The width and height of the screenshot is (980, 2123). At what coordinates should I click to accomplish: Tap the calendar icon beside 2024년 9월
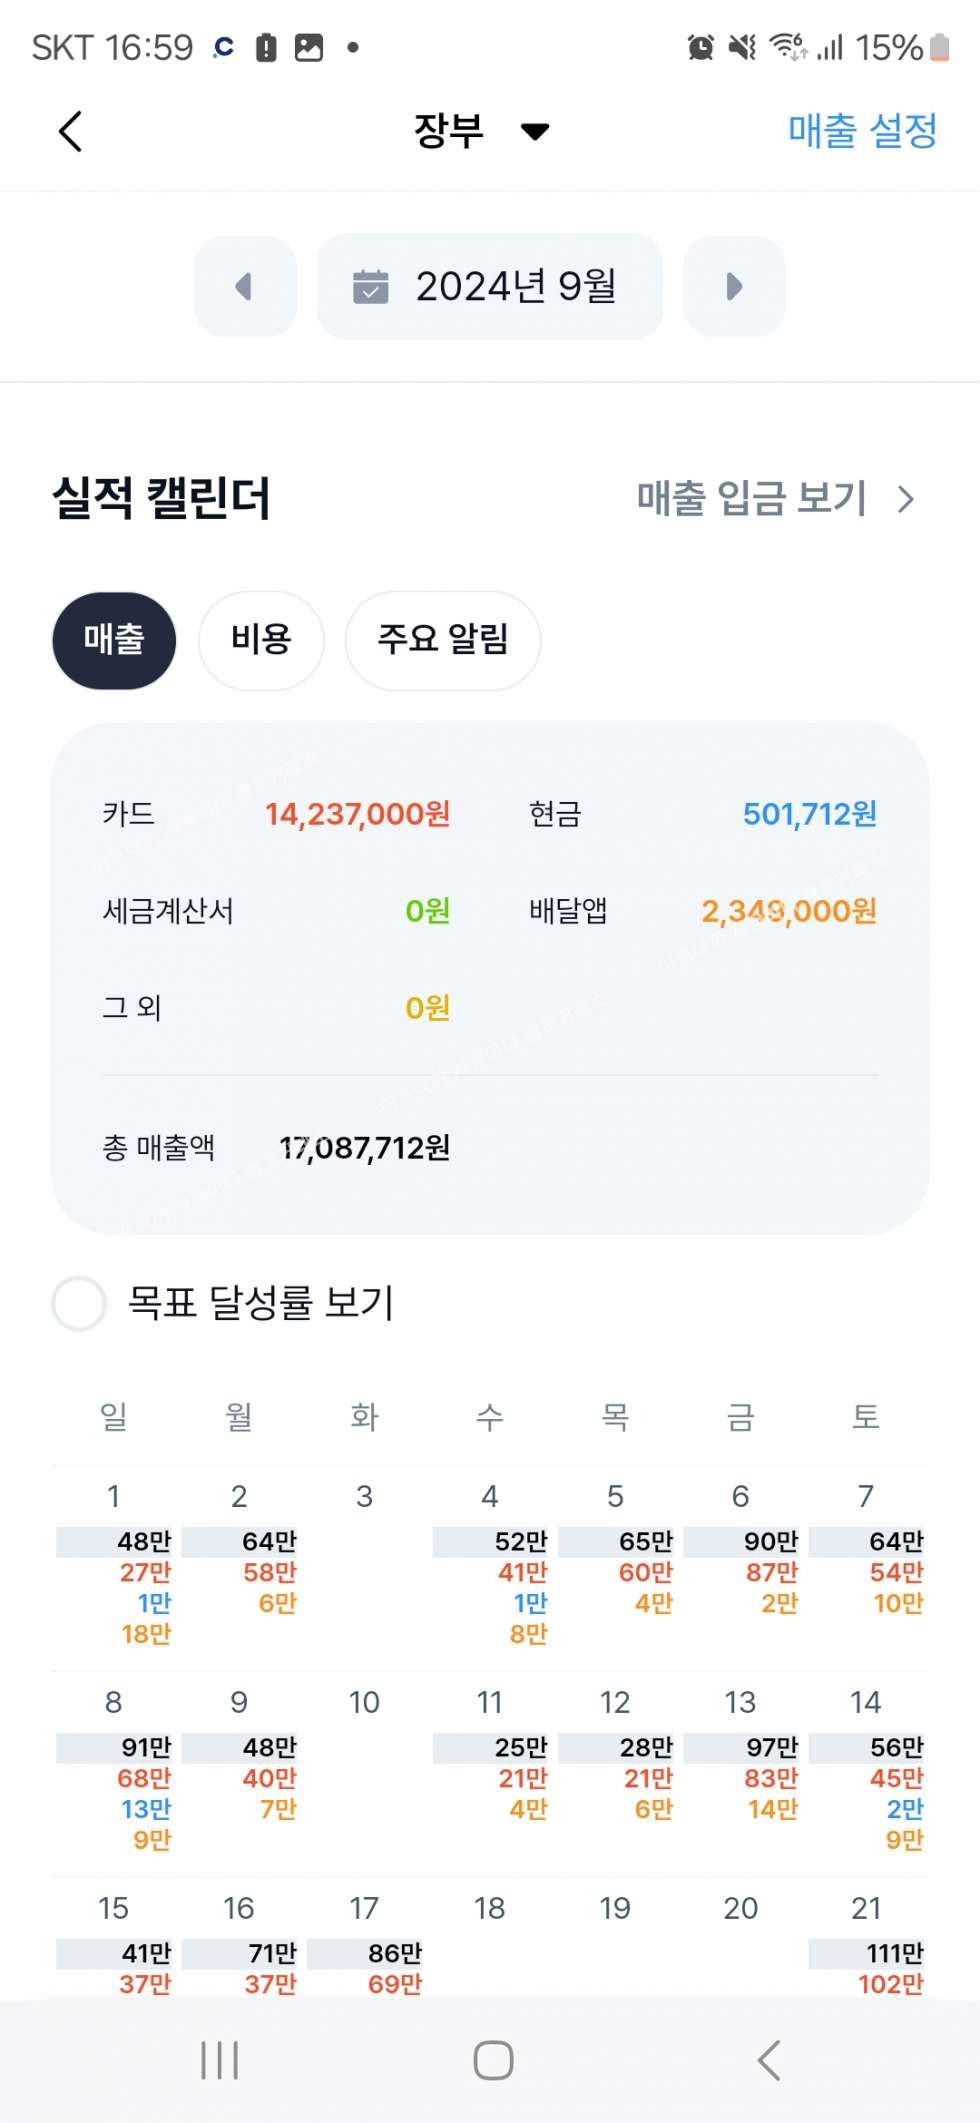pos(370,287)
